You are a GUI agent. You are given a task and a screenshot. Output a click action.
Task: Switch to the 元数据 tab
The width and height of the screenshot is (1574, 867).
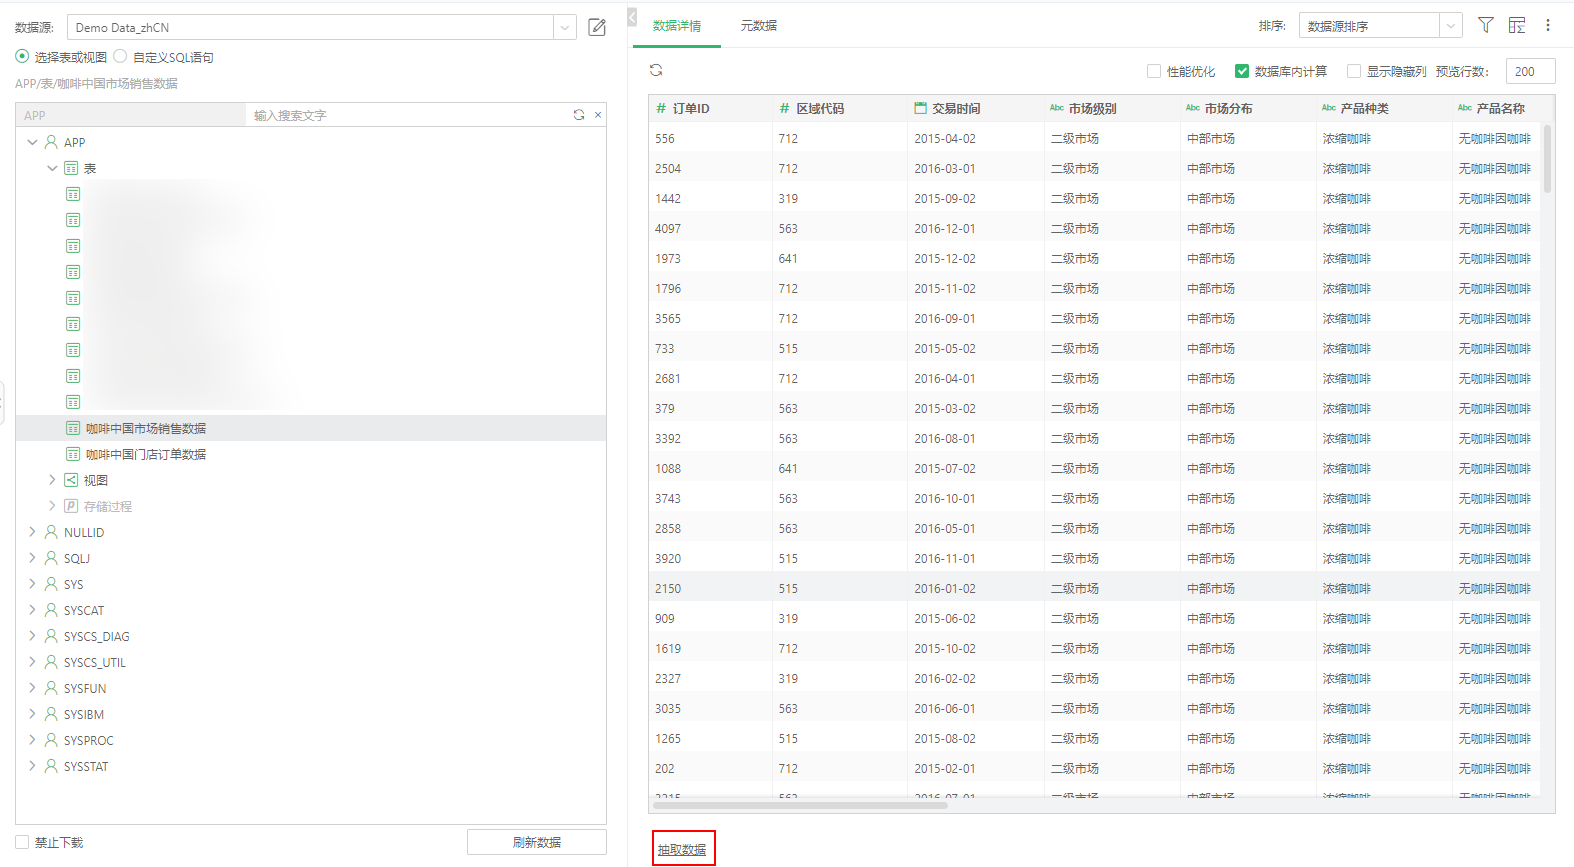758,26
